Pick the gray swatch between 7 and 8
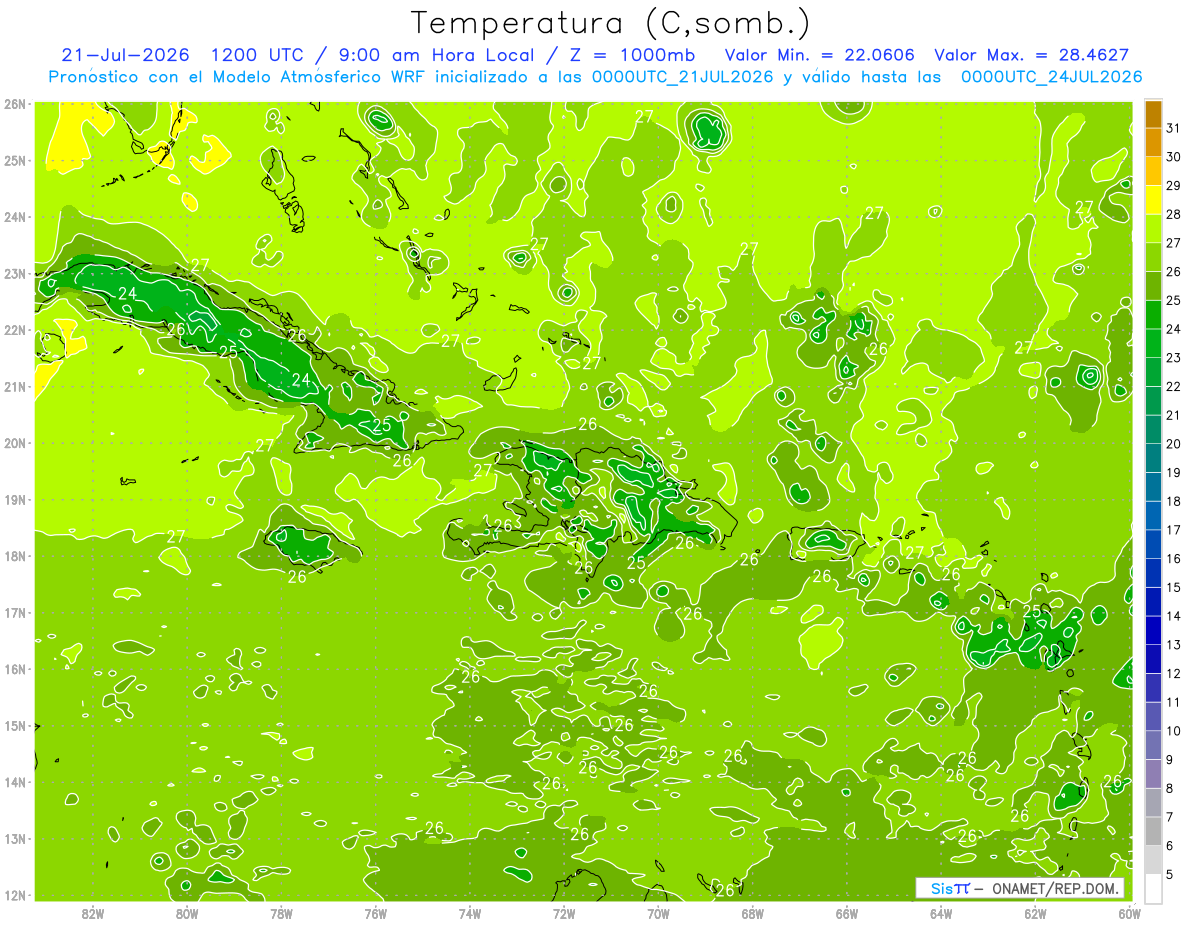The height and width of the screenshot is (927, 1200). (1153, 802)
